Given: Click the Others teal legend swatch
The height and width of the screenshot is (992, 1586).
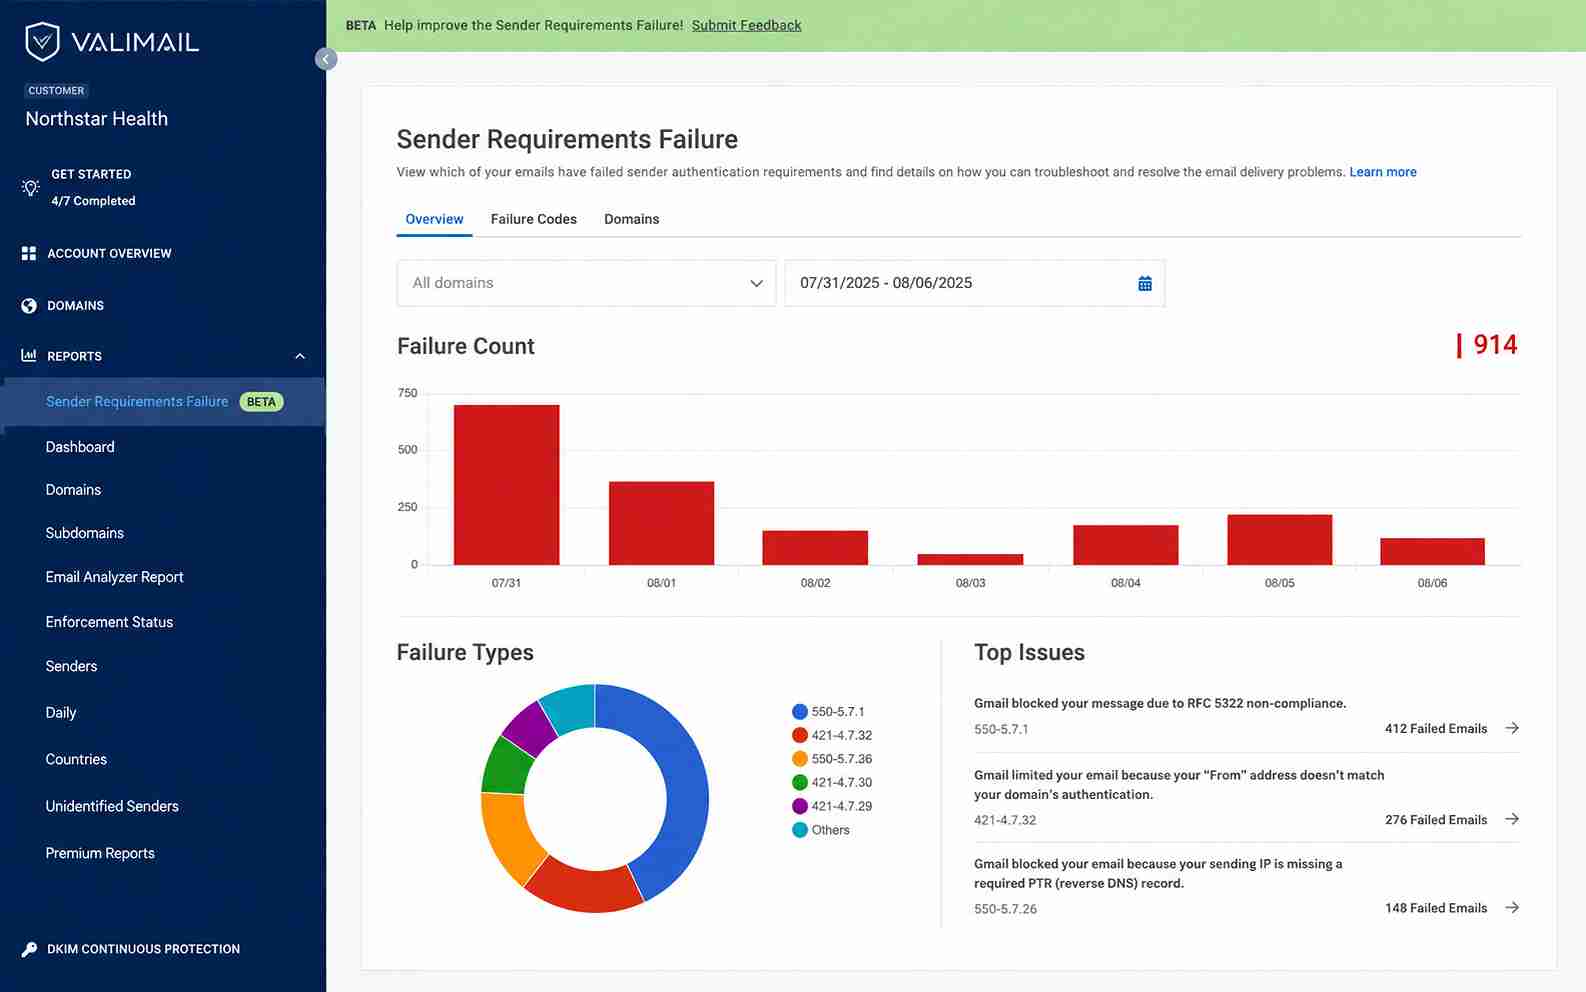Looking at the screenshot, I should 800,830.
